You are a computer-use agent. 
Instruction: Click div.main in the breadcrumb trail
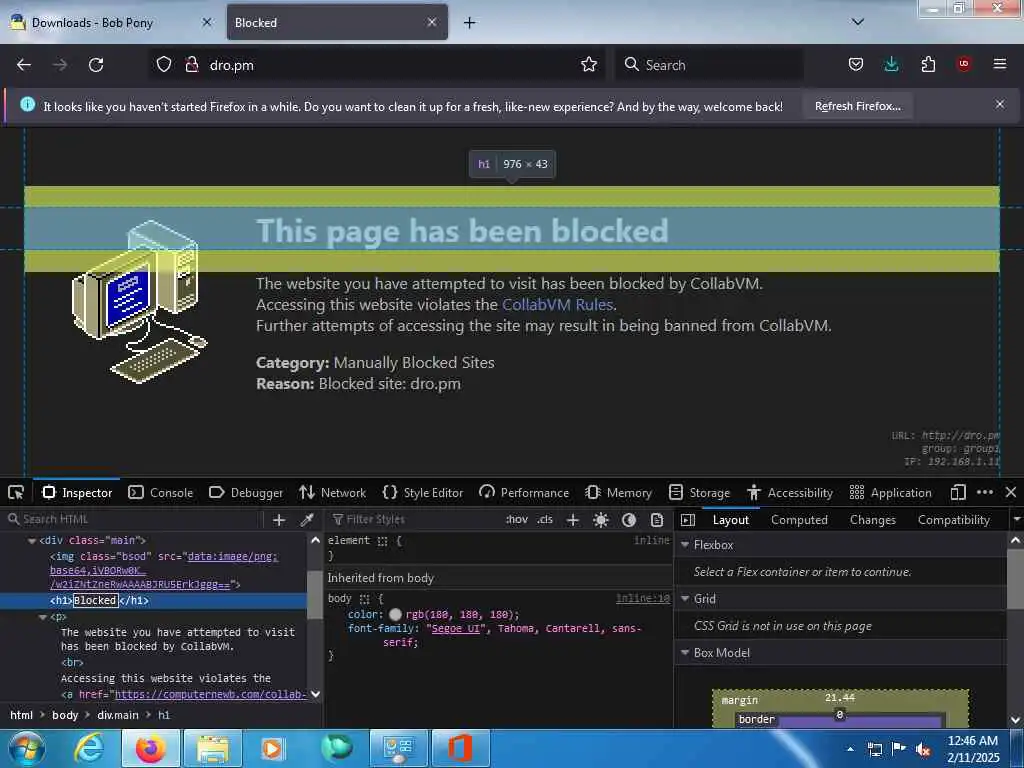tap(118, 715)
